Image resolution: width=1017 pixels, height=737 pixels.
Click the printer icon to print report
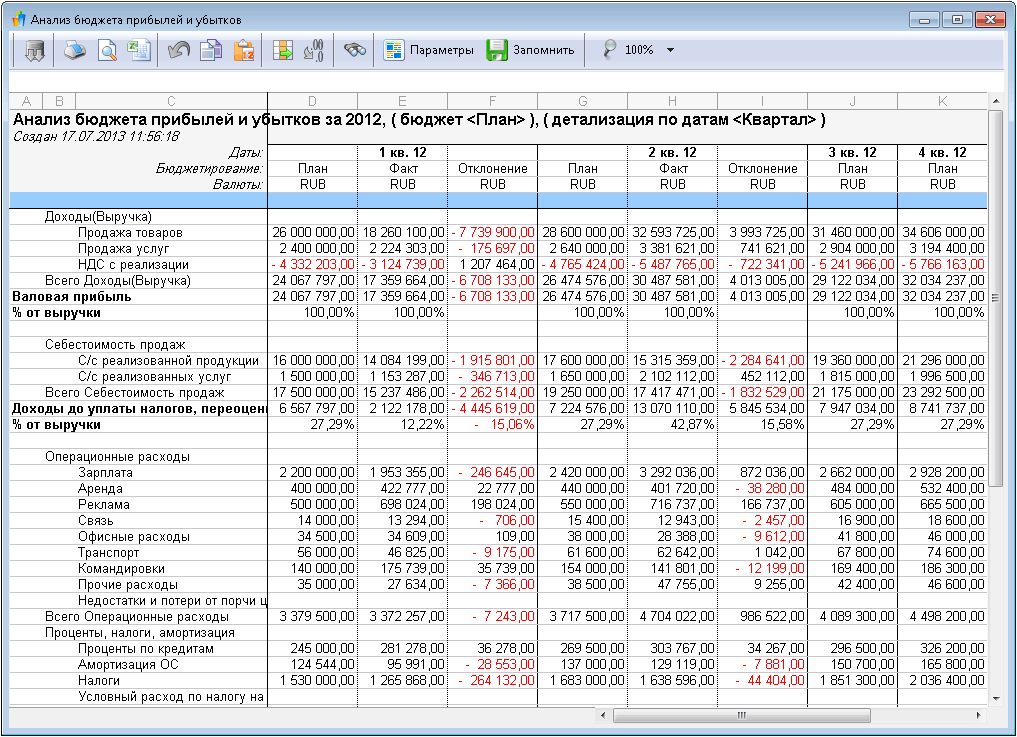[76, 50]
